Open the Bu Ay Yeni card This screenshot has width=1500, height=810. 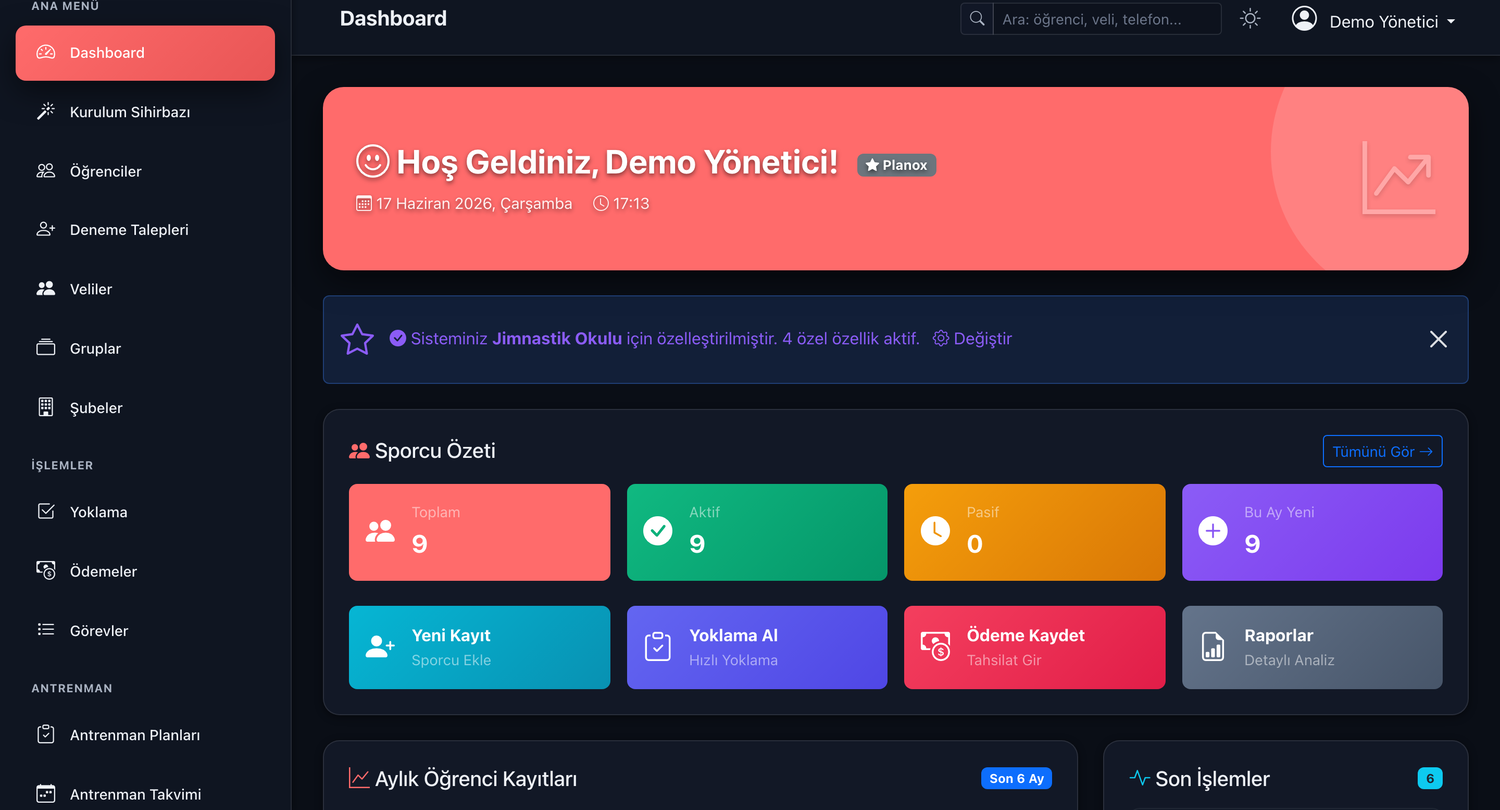click(x=1312, y=532)
